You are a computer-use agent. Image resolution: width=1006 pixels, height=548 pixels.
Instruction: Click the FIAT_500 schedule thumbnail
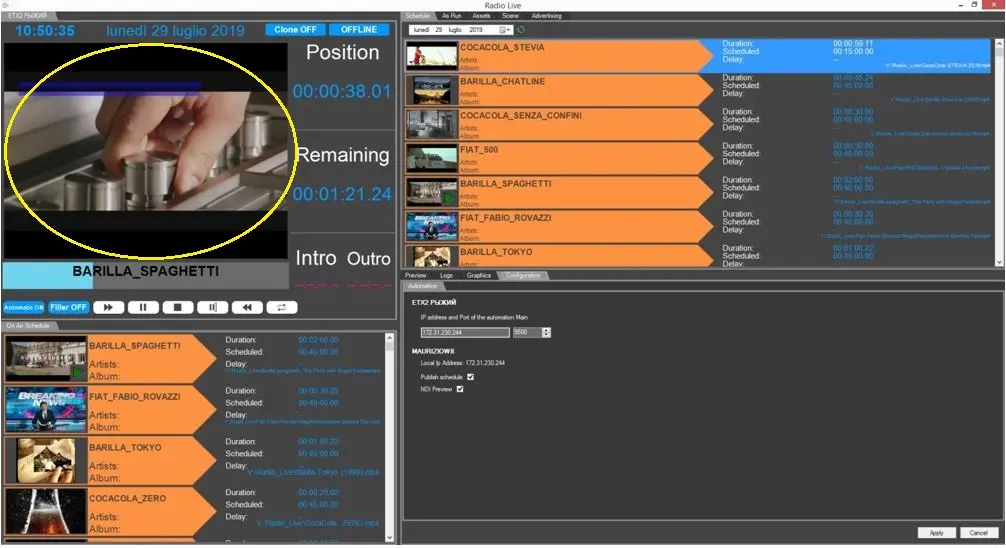click(431, 158)
